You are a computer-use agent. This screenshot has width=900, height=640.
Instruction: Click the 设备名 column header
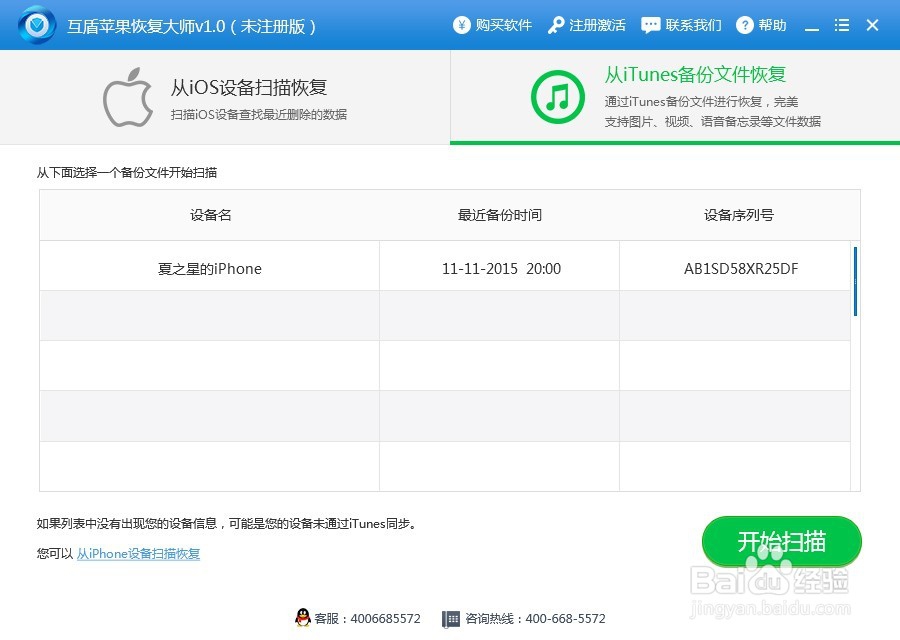tap(211, 215)
